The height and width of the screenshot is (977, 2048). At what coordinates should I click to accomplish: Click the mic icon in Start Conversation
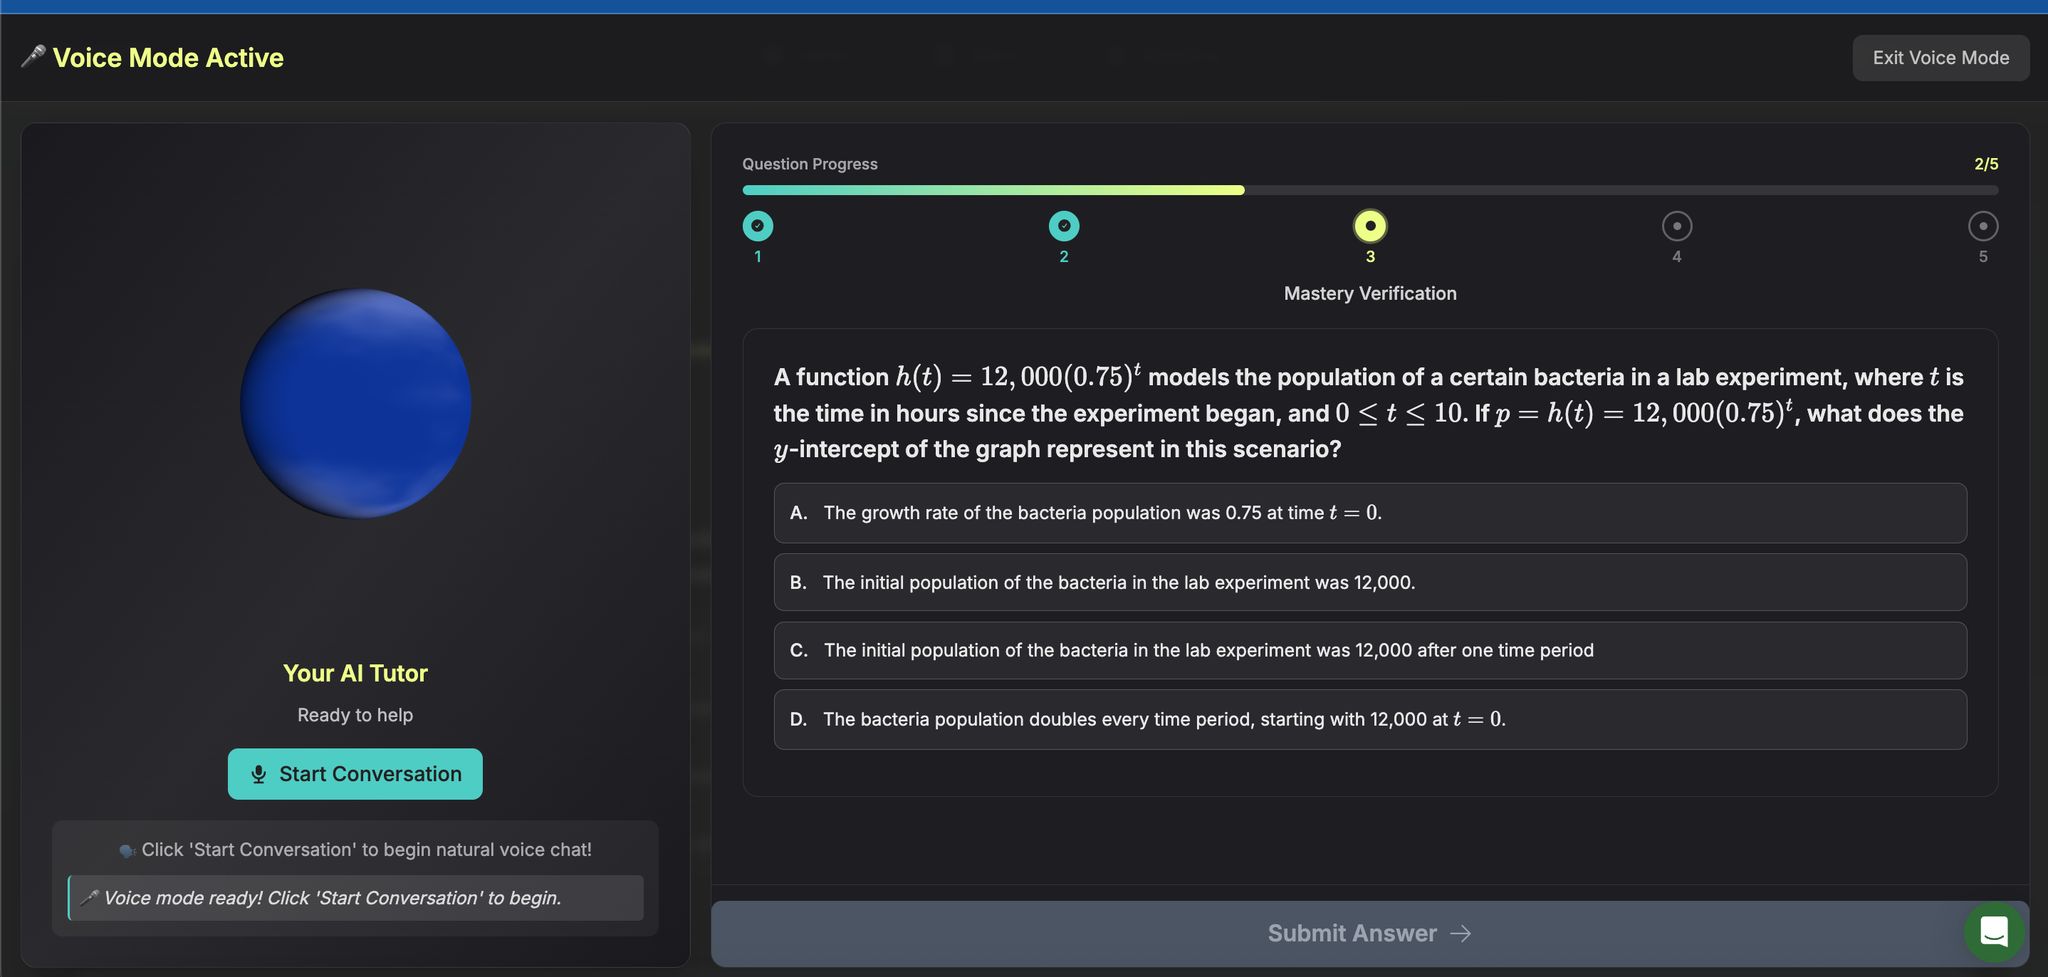pyautogui.click(x=259, y=775)
